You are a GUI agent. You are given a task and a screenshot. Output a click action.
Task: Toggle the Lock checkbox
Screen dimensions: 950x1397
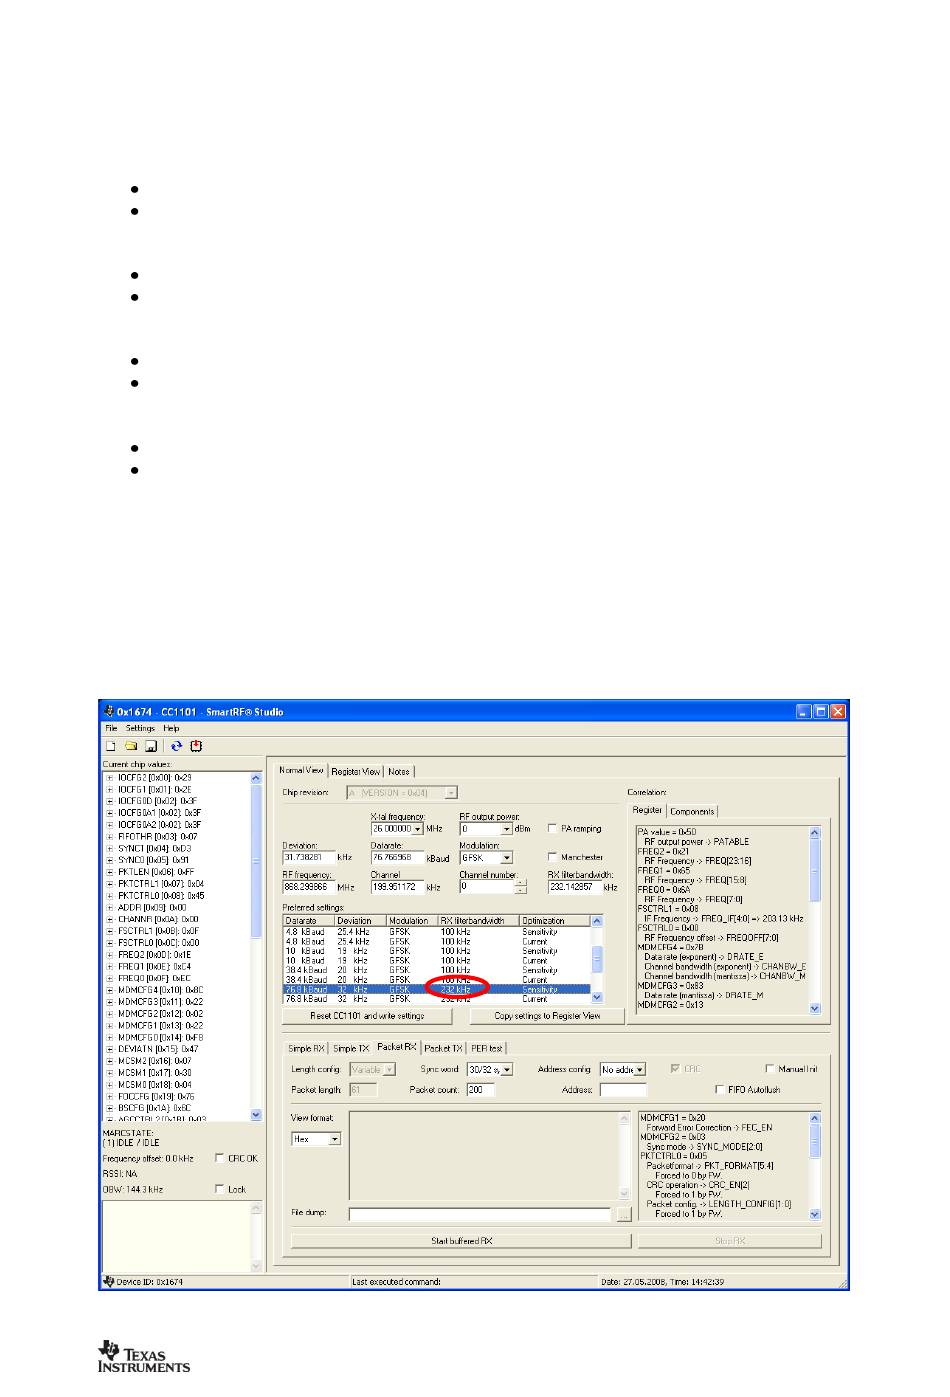(220, 1189)
